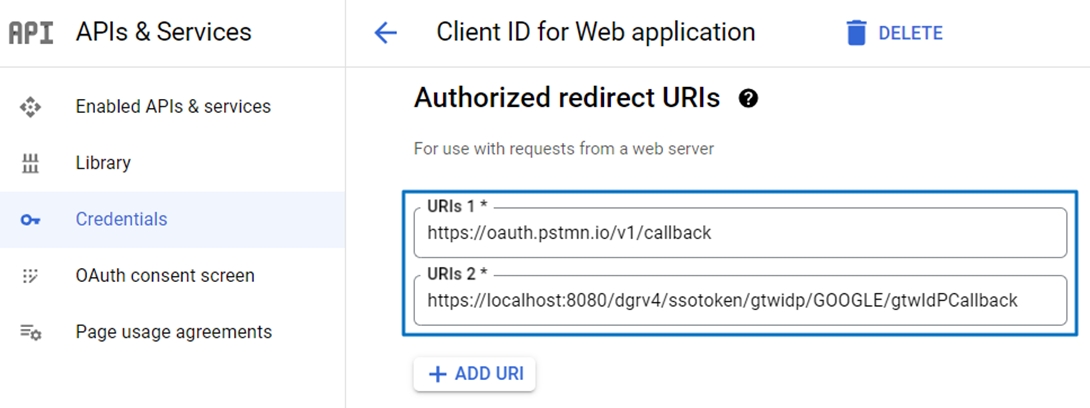Click the trash can delete icon
The width and height of the screenshot is (1090, 408).
pyautogui.click(x=856, y=33)
